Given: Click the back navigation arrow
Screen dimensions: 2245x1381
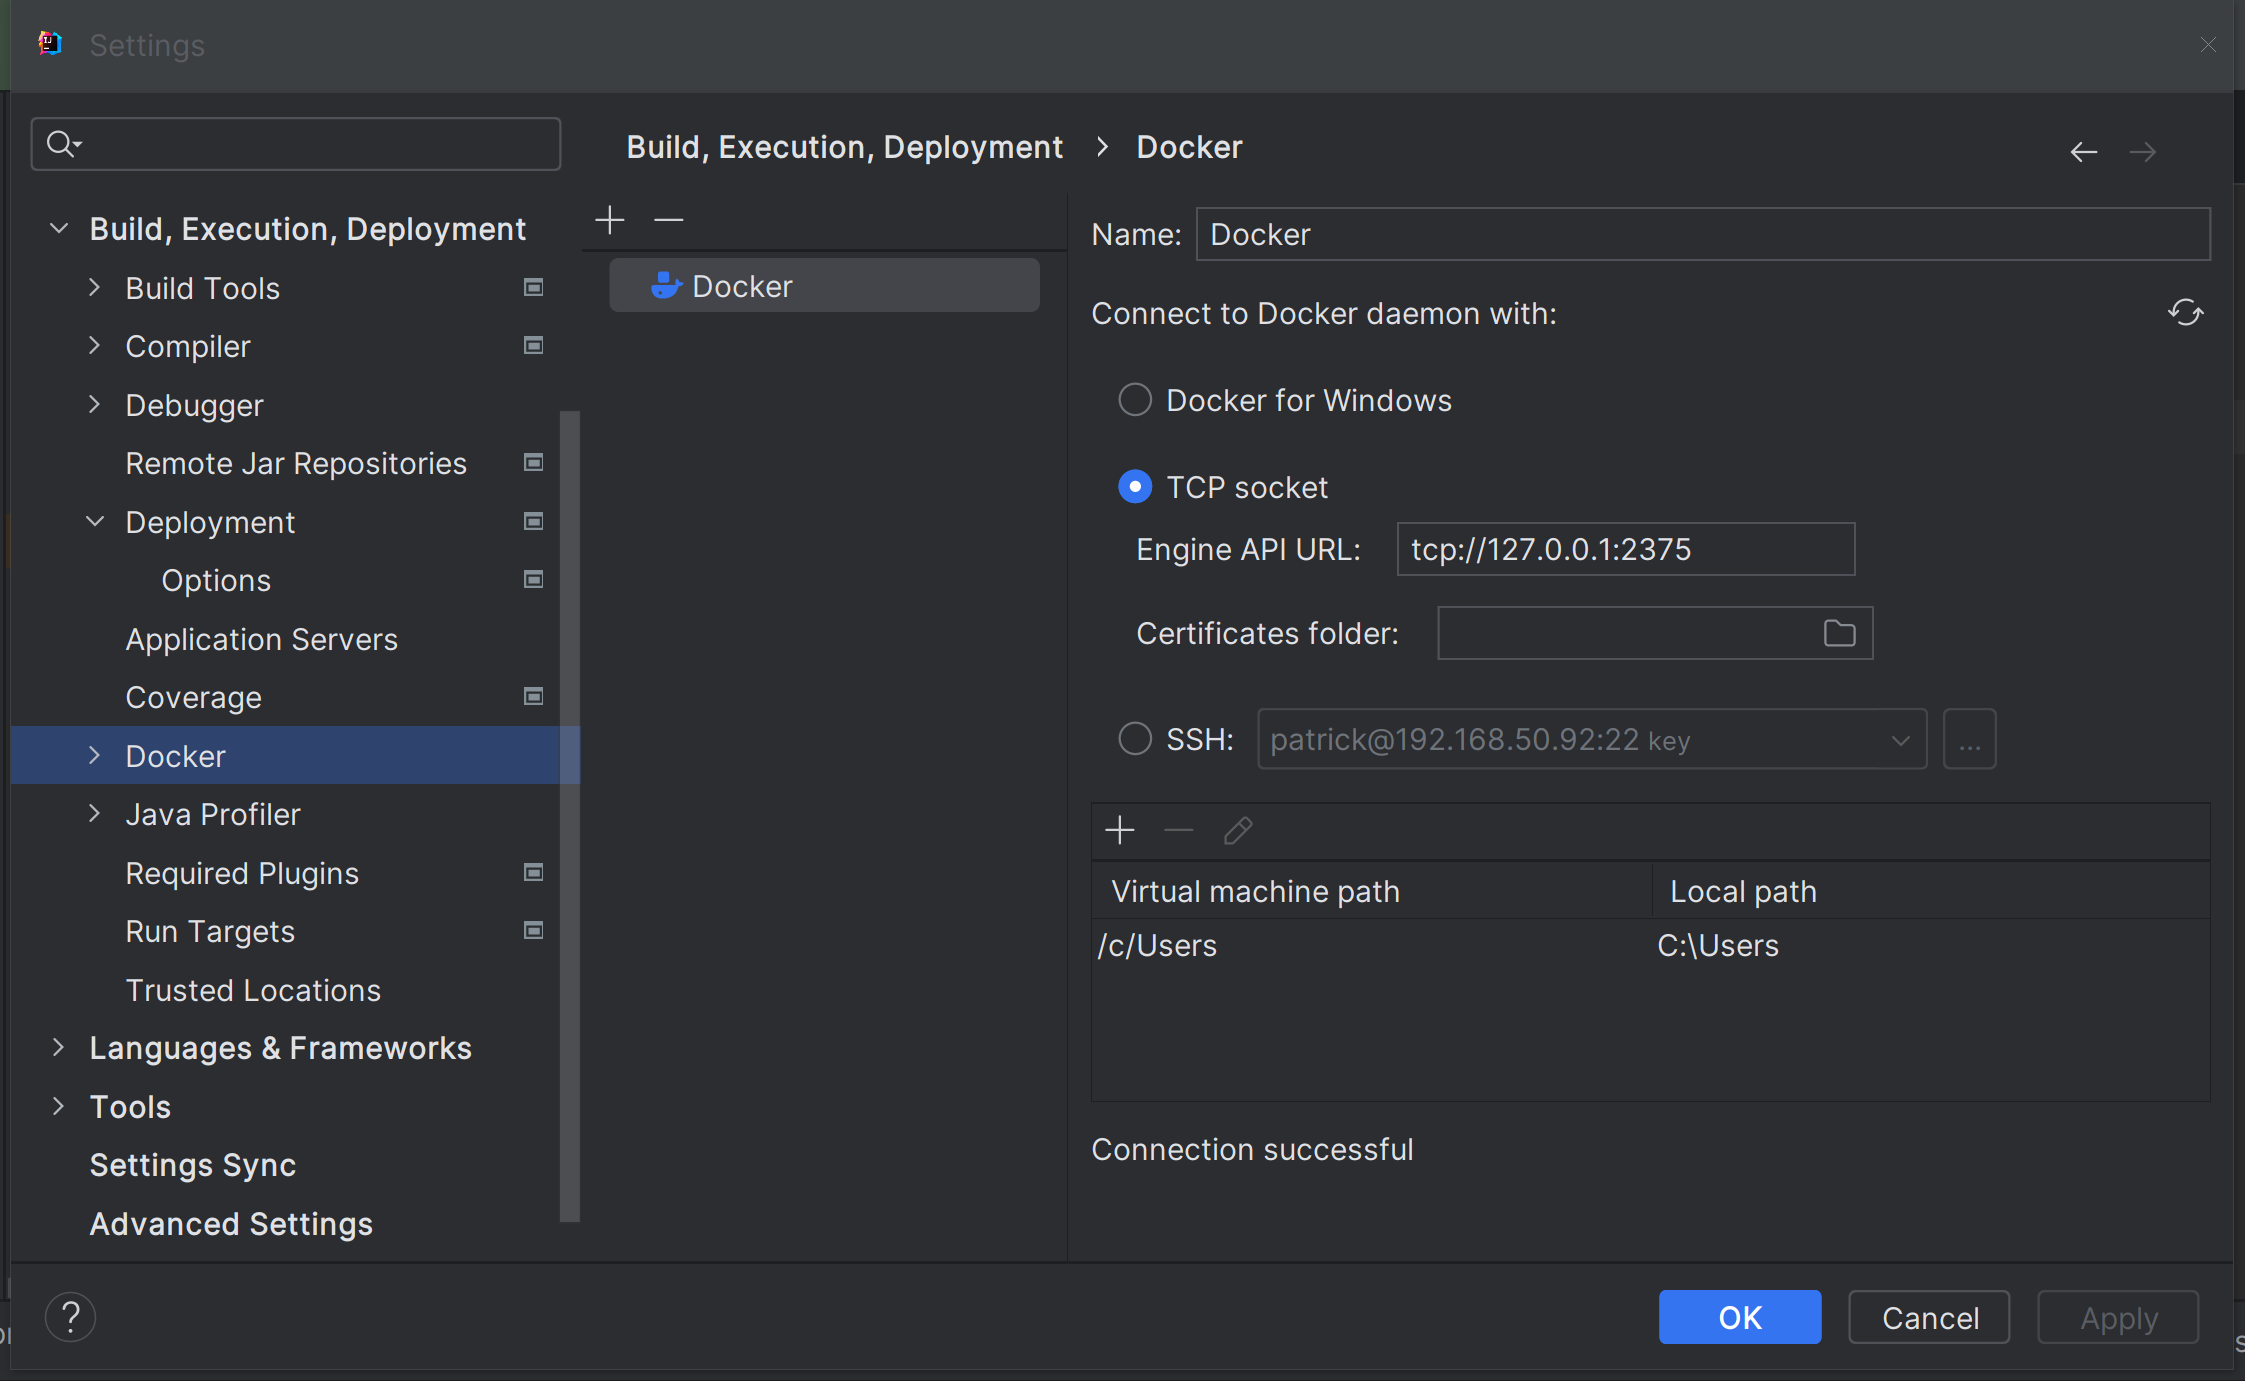Looking at the screenshot, I should coord(2084,152).
